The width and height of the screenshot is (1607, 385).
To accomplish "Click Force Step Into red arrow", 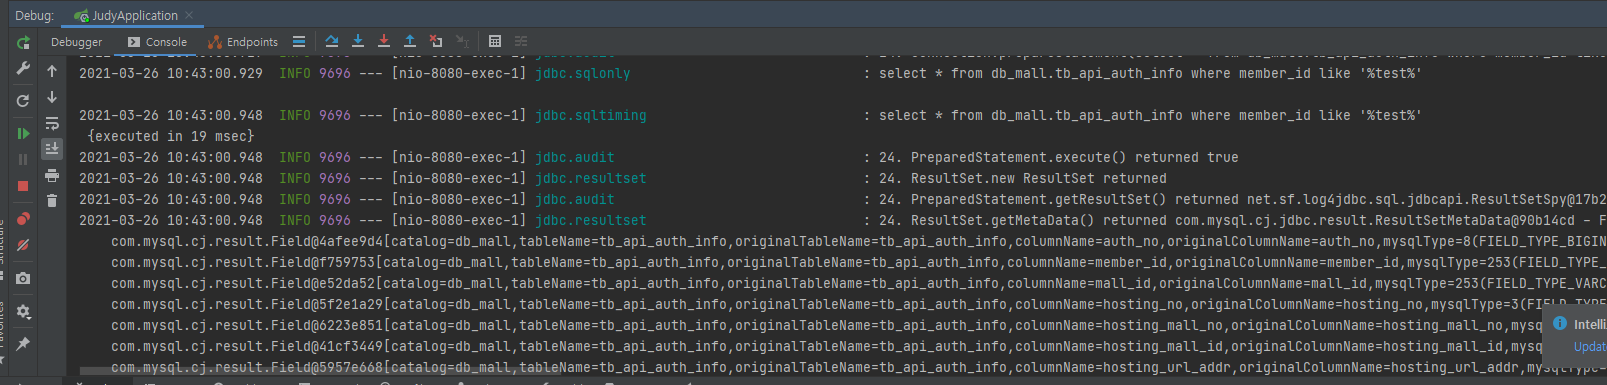I will pyautogui.click(x=384, y=41).
